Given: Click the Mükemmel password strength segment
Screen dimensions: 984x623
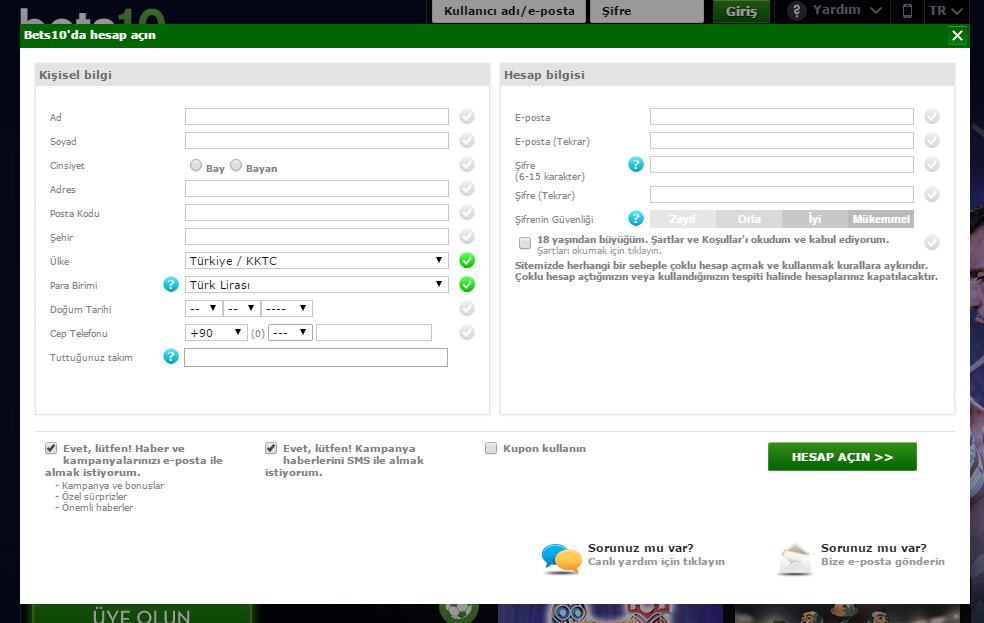Looking at the screenshot, I should click(880, 219).
